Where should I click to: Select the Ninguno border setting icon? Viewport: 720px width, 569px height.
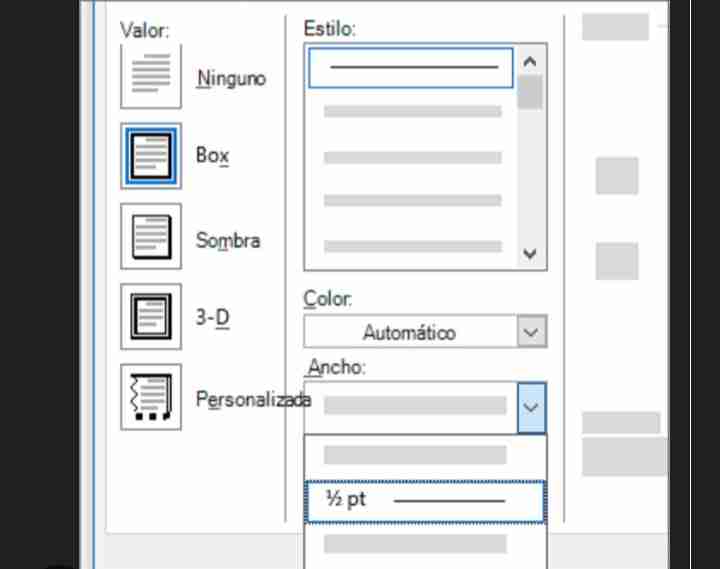pos(151,76)
